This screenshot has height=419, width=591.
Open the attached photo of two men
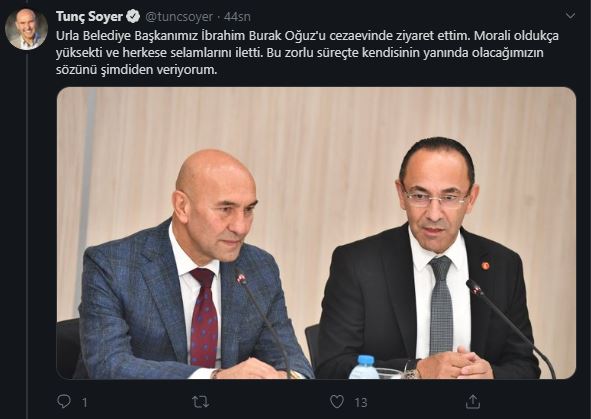click(316, 233)
